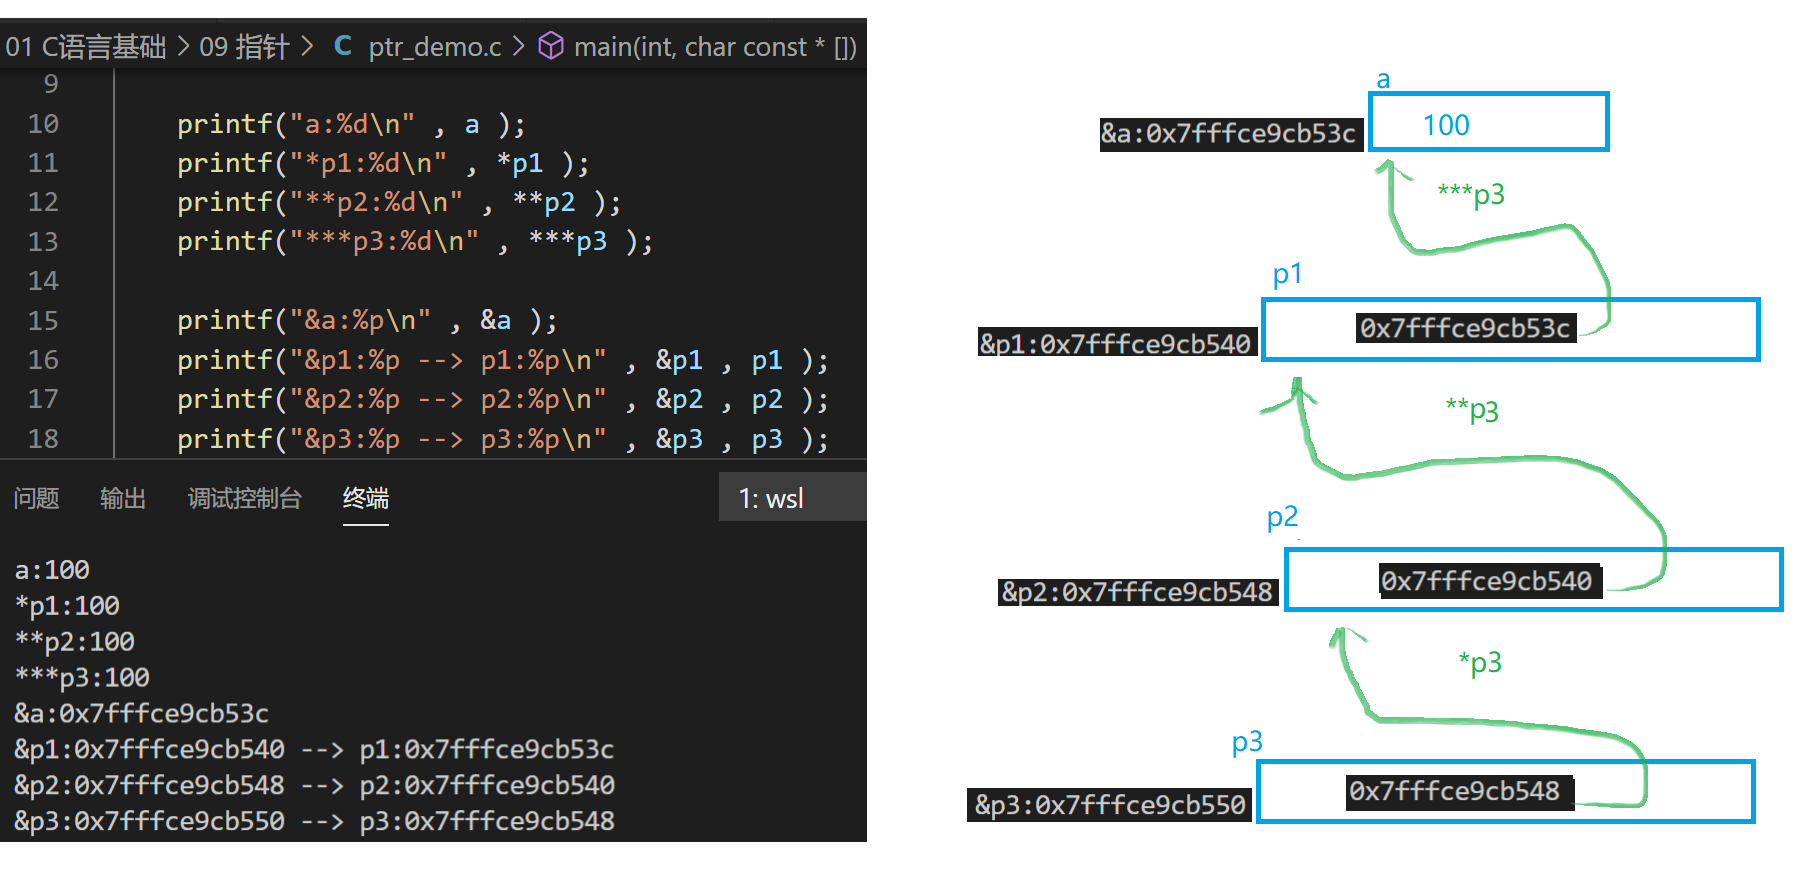Click the printf("a:%d\n") code line

pos(351,124)
